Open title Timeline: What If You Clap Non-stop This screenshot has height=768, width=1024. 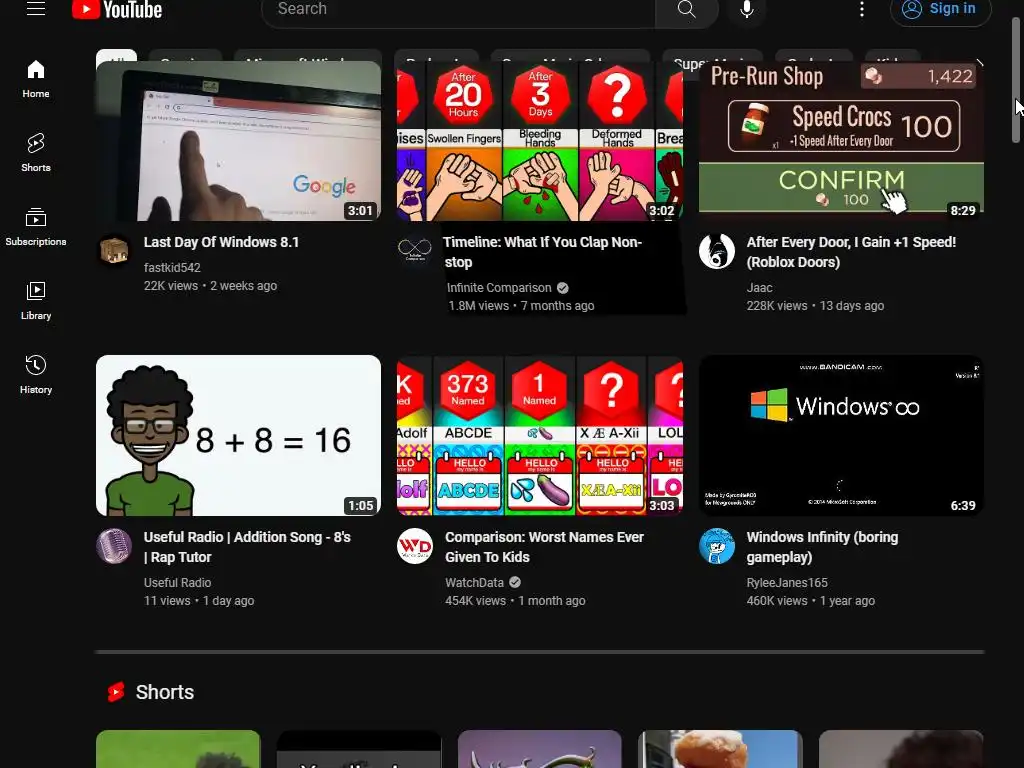[x=542, y=252]
